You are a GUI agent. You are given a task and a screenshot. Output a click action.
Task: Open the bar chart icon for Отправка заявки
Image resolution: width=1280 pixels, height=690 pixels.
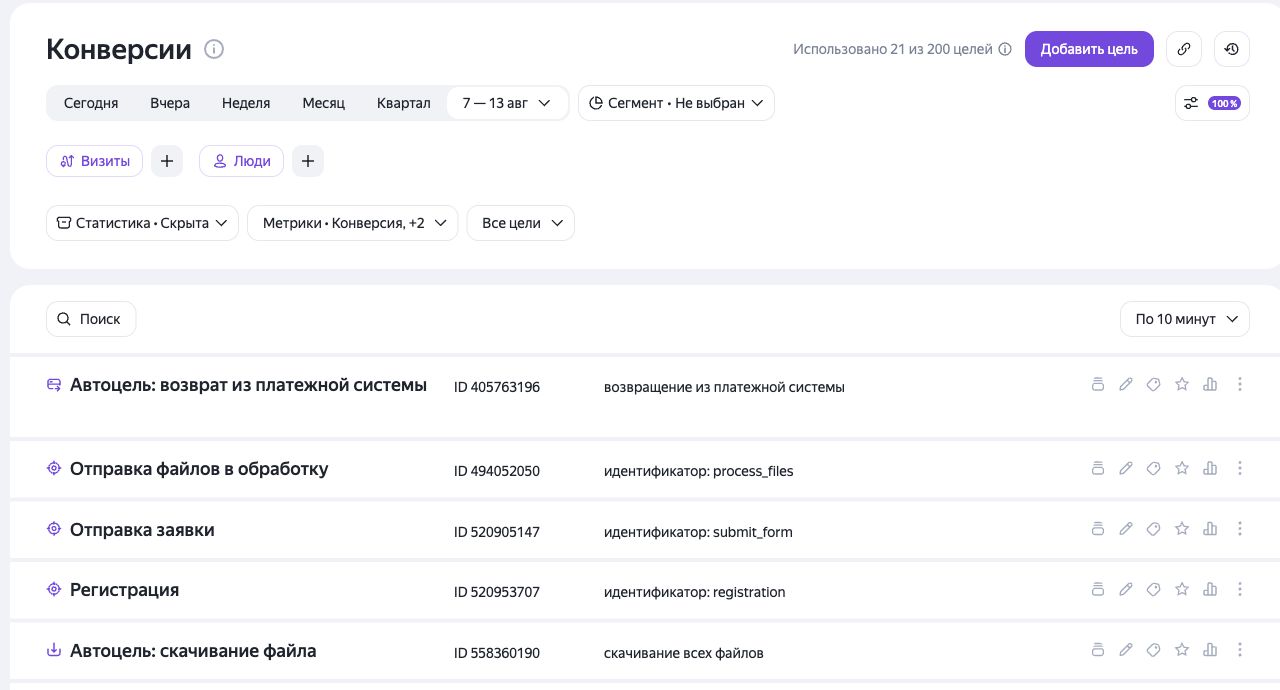tap(1210, 529)
